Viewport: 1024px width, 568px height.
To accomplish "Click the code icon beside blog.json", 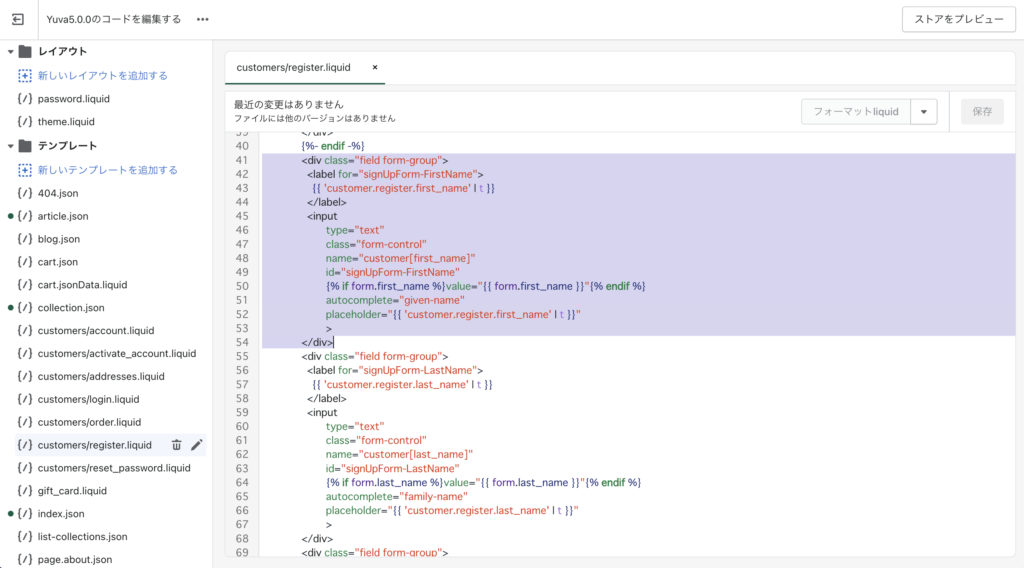I will [x=25, y=239].
